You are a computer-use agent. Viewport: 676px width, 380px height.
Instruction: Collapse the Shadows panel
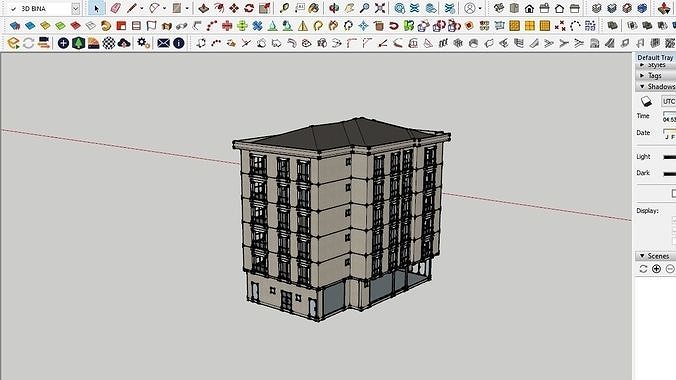click(x=655, y=87)
